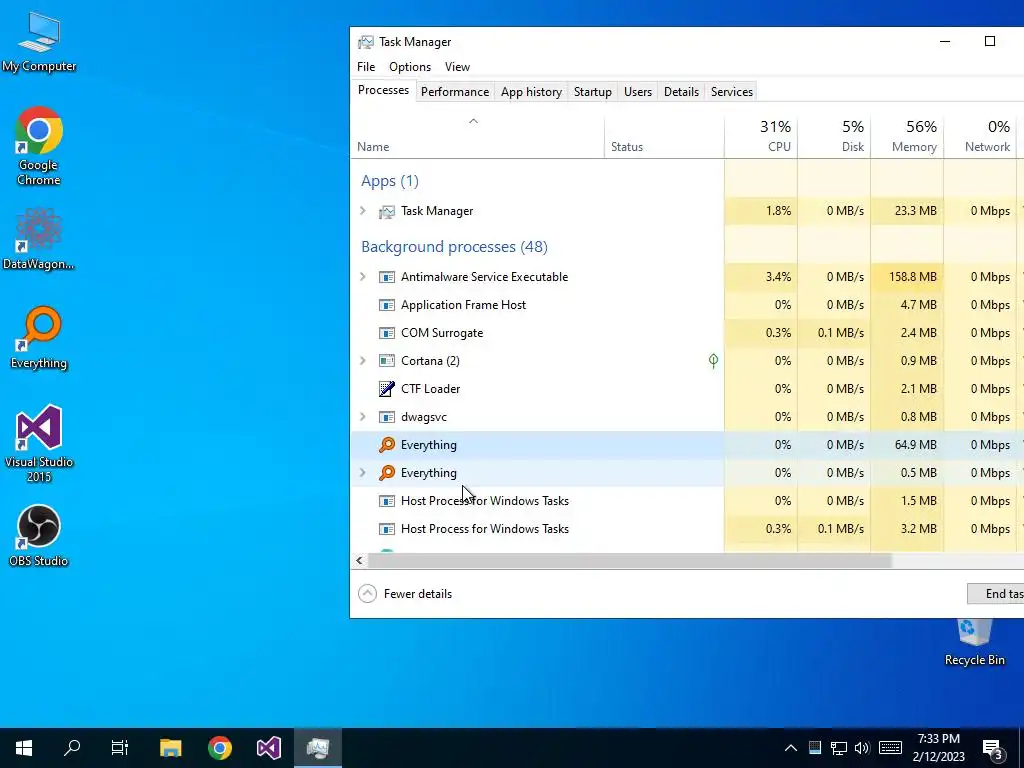The height and width of the screenshot is (768, 1024).
Task: Click Task Manager taskbar button
Action: point(318,748)
